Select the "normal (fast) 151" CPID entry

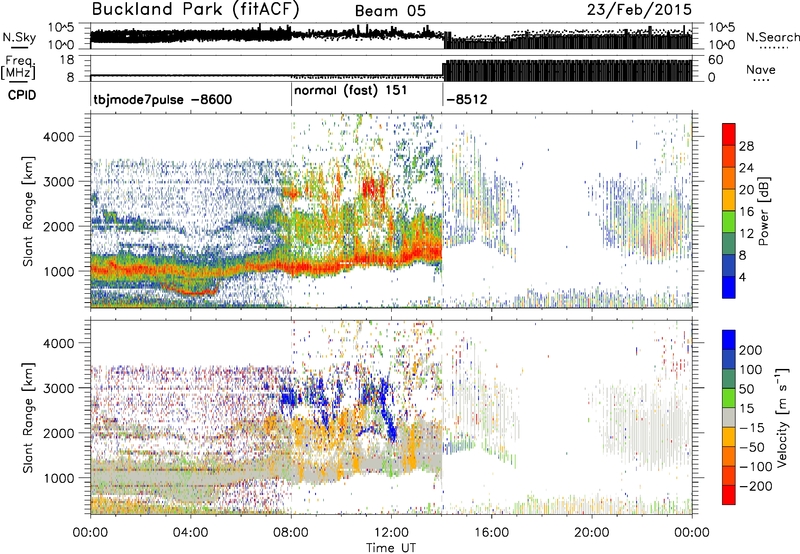[x=351, y=91]
